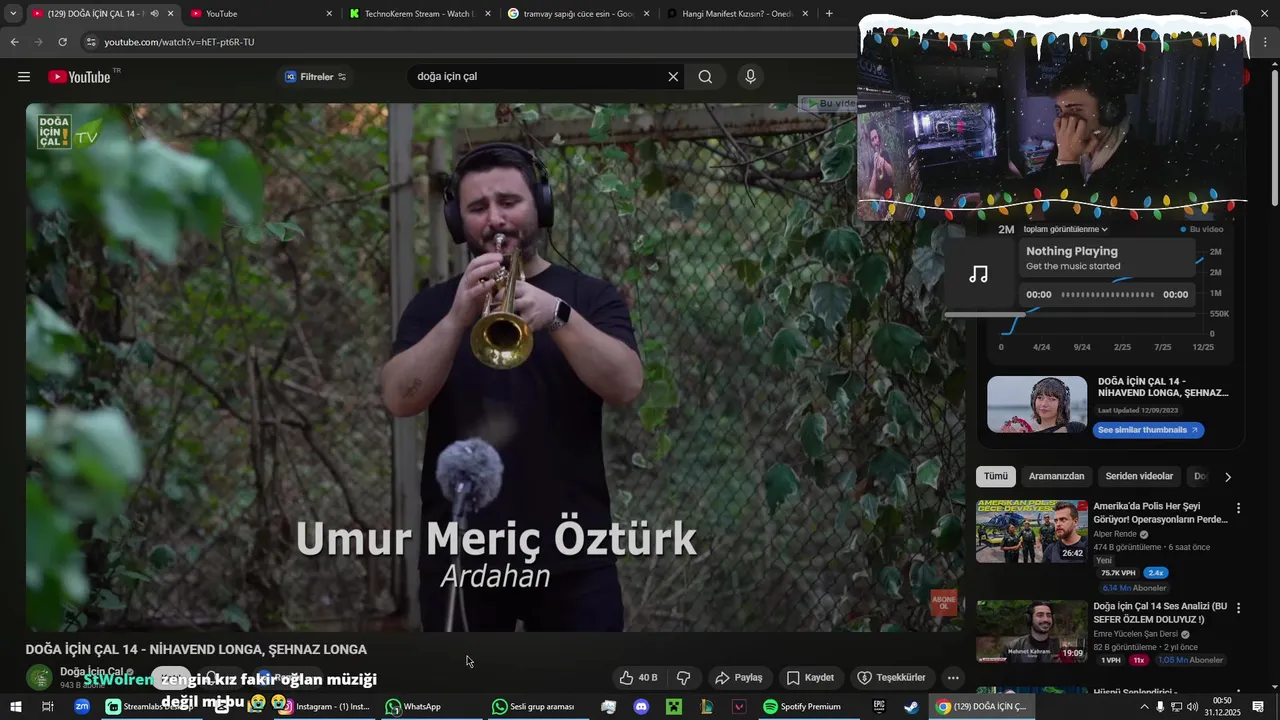Open Discord from the taskbar
Image resolution: width=1280 pixels, height=720 pixels.
coord(641,706)
